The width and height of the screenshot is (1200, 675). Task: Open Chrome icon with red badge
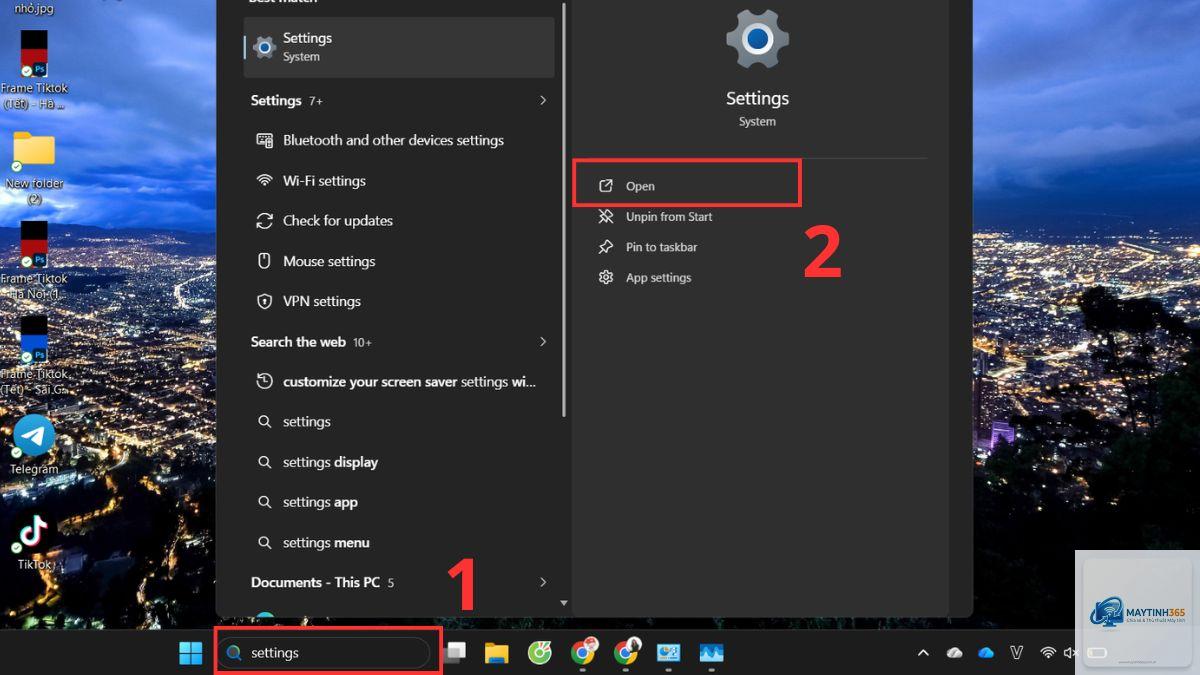pyautogui.click(x=583, y=652)
